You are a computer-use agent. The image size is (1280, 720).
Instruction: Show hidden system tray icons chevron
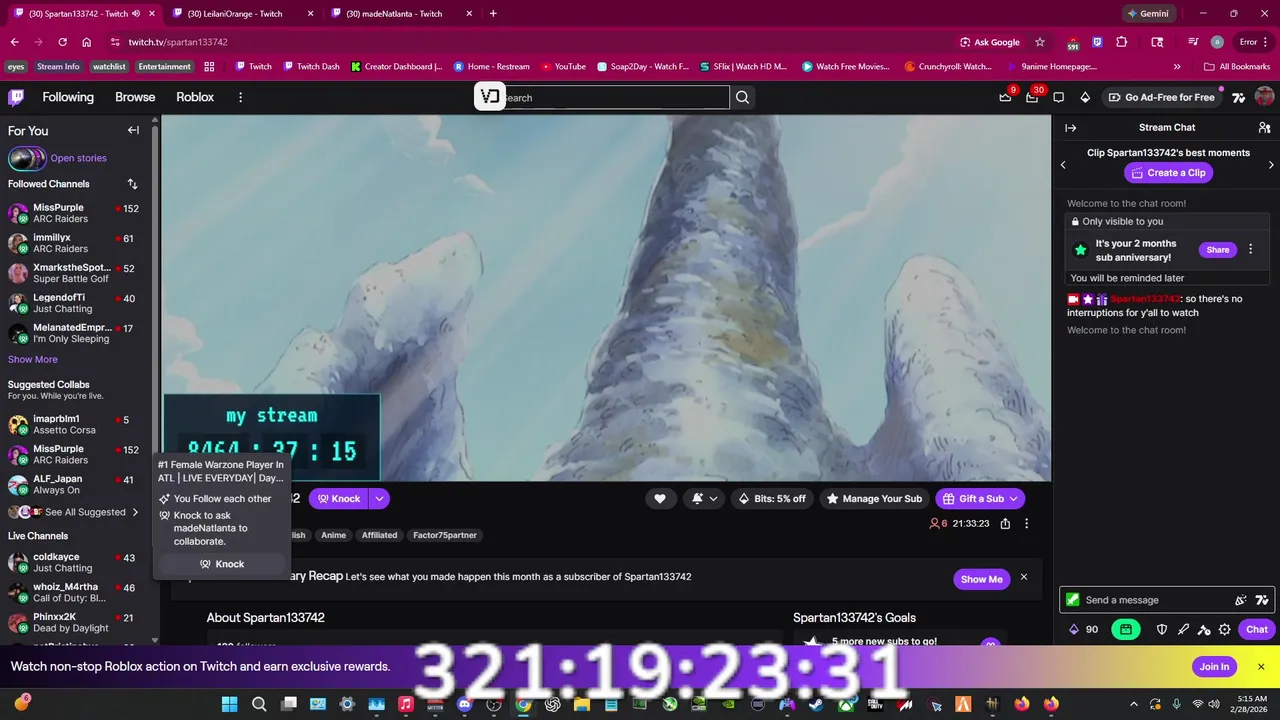(1134, 704)
